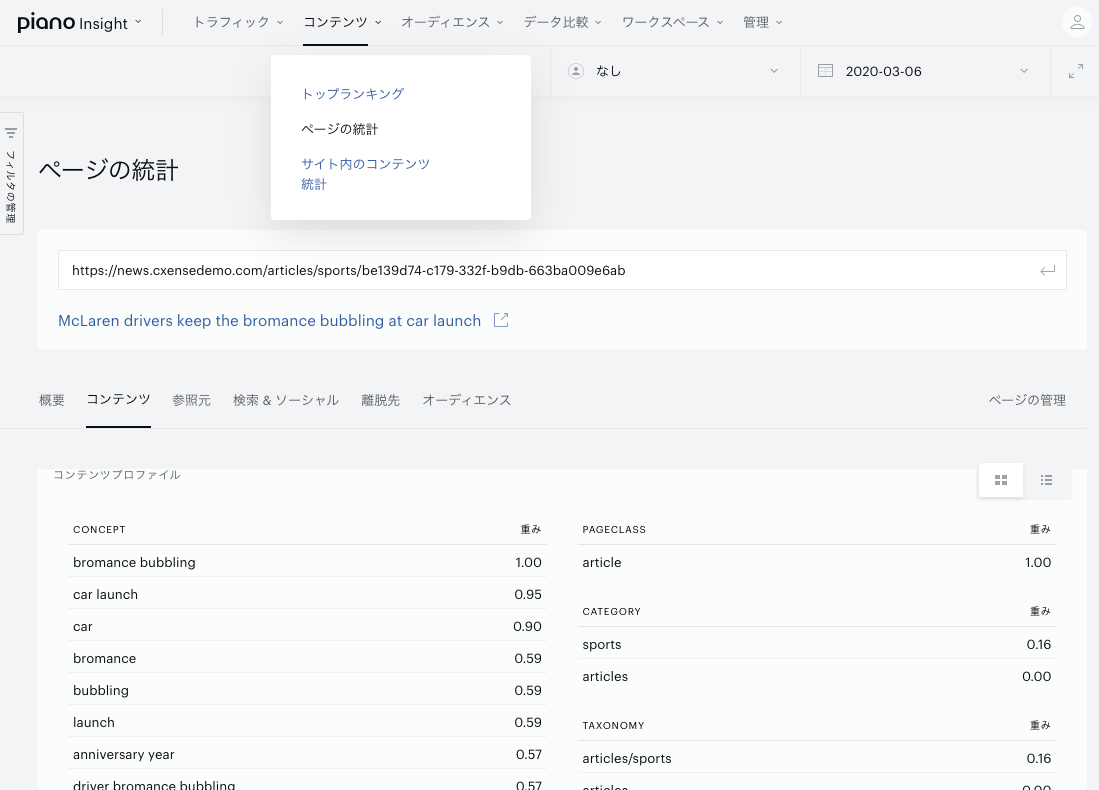The width and height of the screenshot is (1099, 790).
Task: Select the 'car launch' concept row
Action: point(307,594)
